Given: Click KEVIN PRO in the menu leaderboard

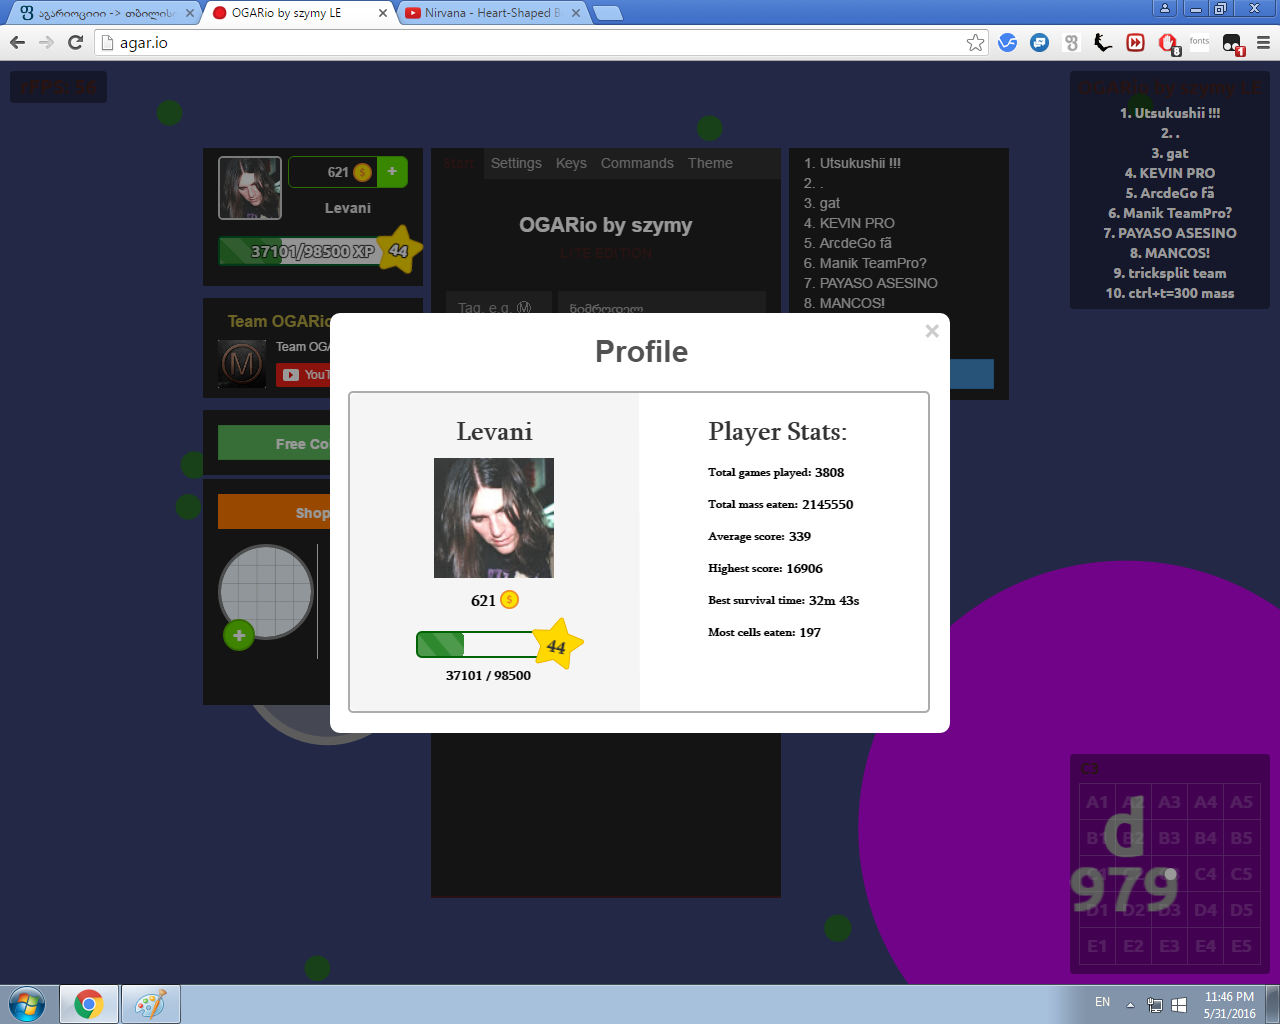Looking at the screenshot, I should (x=849, y=223).
